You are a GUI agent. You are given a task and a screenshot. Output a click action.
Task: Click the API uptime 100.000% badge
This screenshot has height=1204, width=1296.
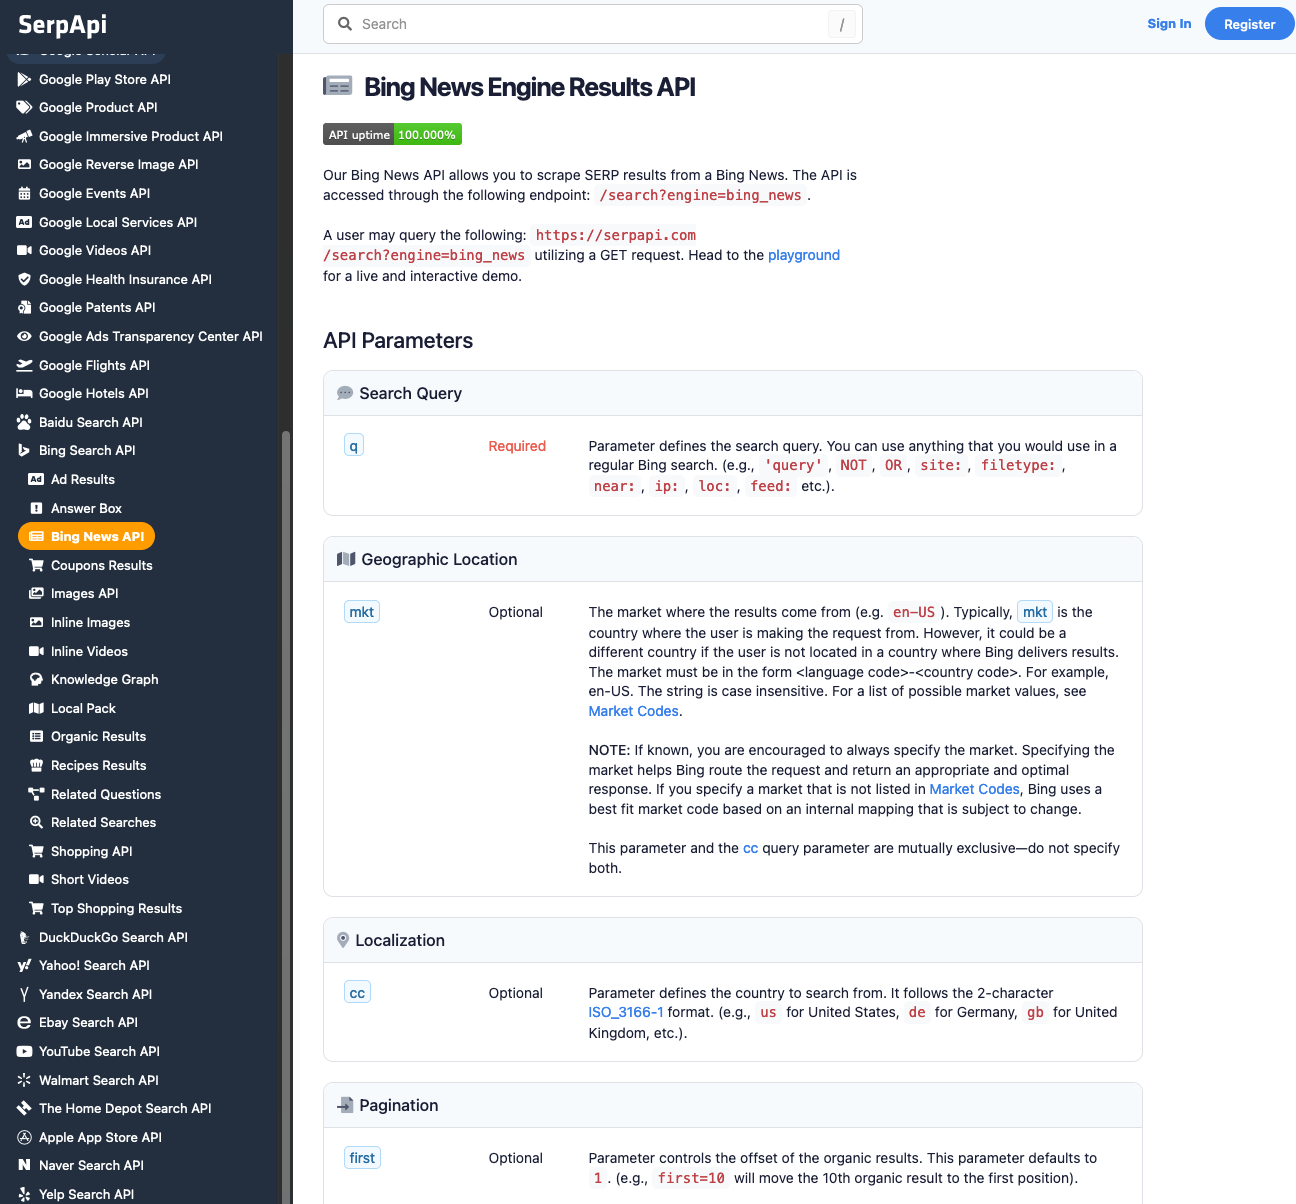[392, 134]
